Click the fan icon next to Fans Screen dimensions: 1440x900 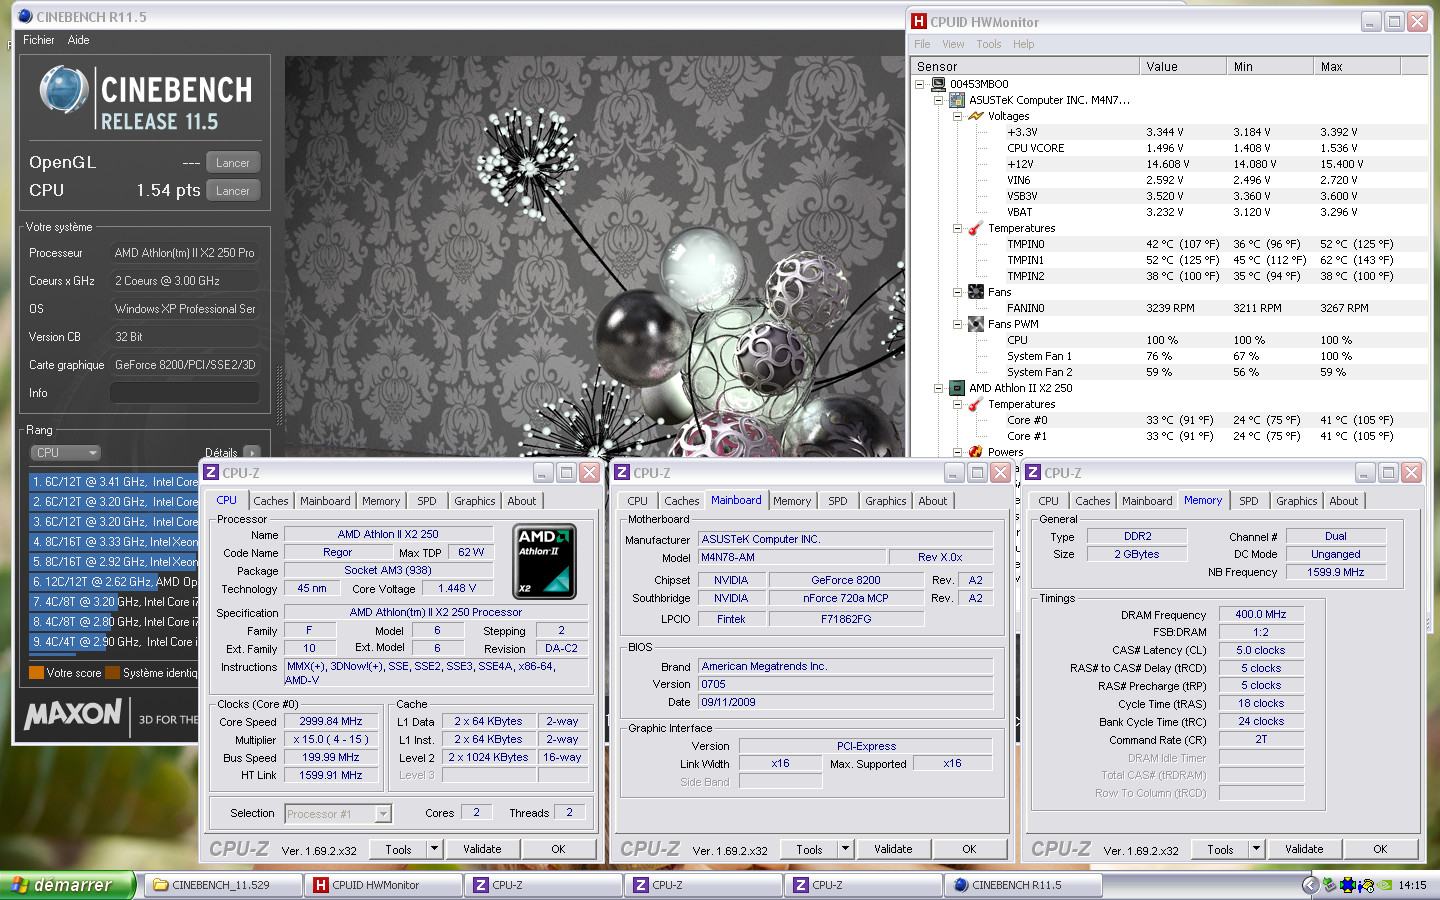[x=975, y=292]
